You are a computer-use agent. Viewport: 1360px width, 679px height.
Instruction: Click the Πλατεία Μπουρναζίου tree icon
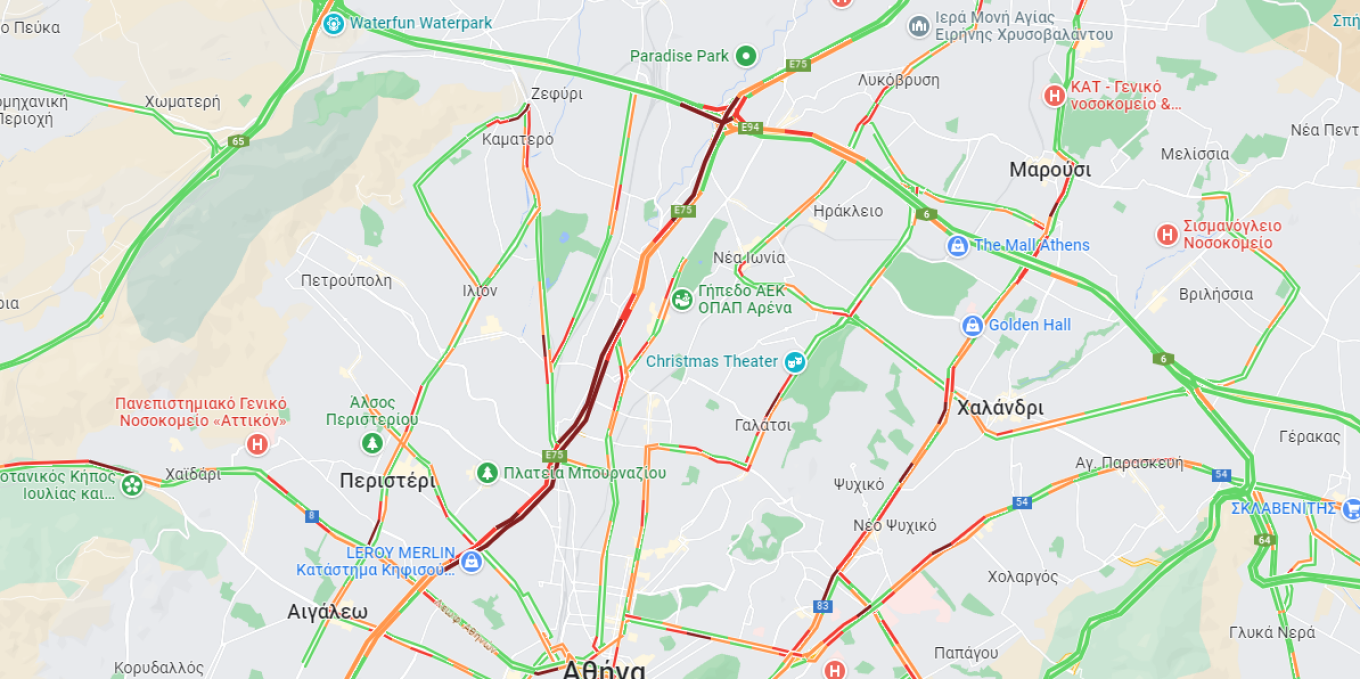[x=487, y=472]
